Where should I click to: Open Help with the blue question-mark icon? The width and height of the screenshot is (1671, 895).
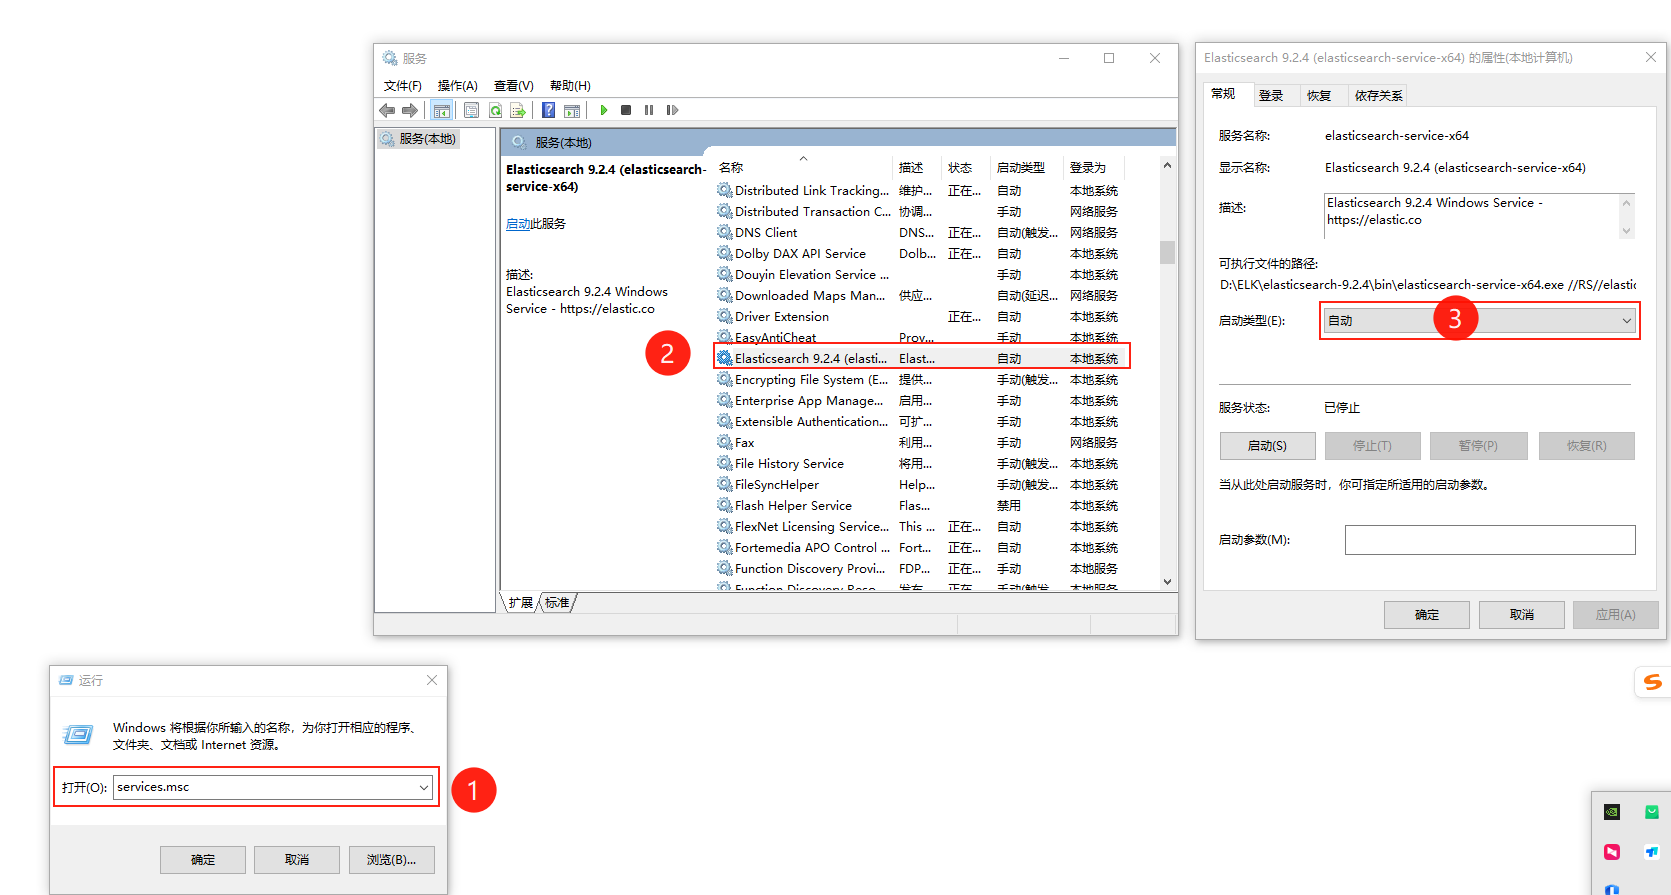tap(548, 110)
